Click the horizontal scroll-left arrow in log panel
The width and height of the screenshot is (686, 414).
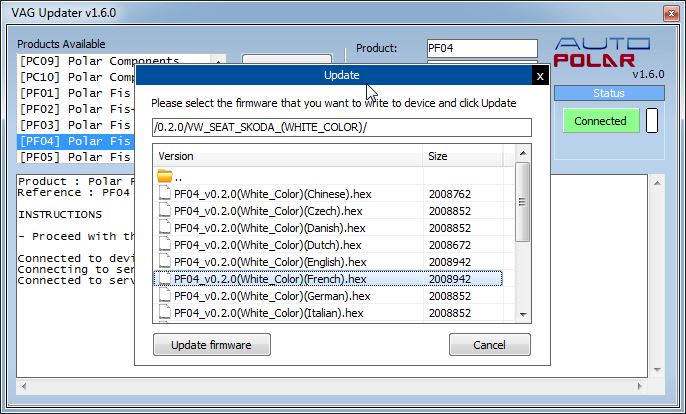(24, 386)
